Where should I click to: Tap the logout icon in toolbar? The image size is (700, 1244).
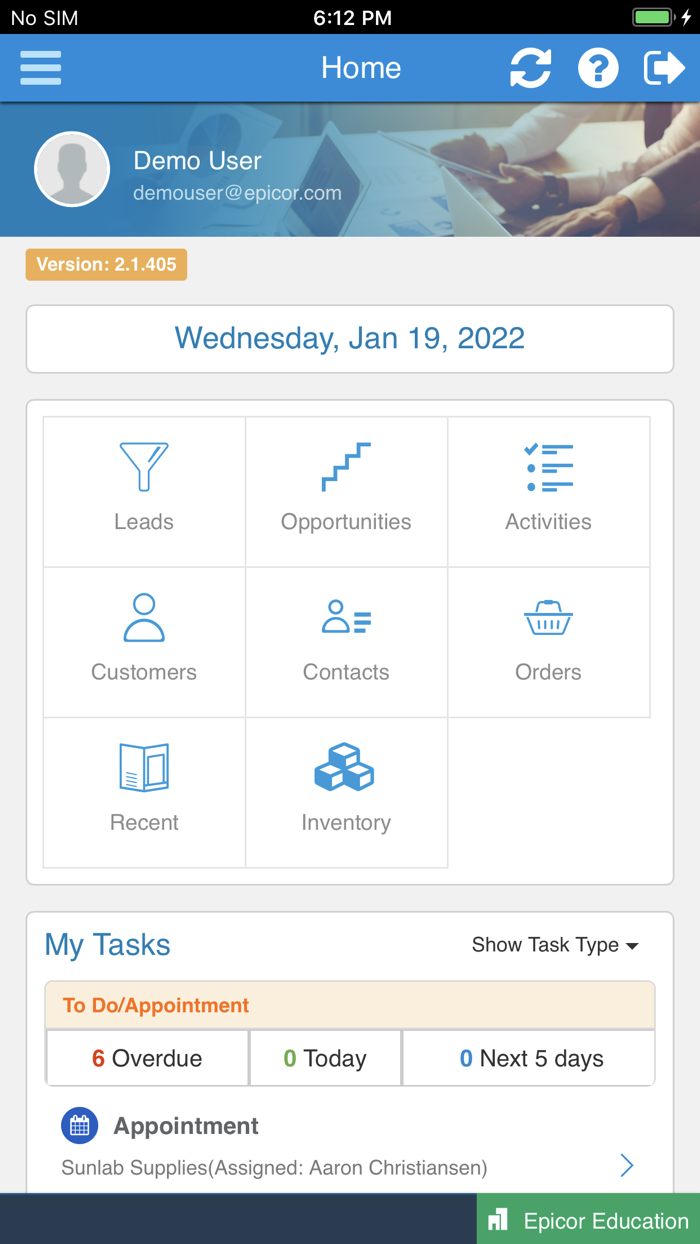[x=664, y=68]
